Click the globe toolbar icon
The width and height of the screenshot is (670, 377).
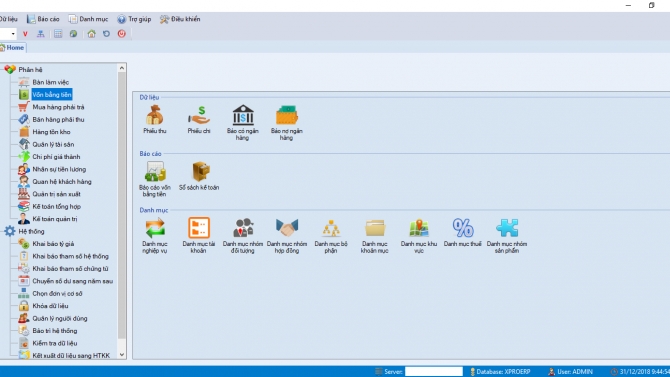pos(73,34)
